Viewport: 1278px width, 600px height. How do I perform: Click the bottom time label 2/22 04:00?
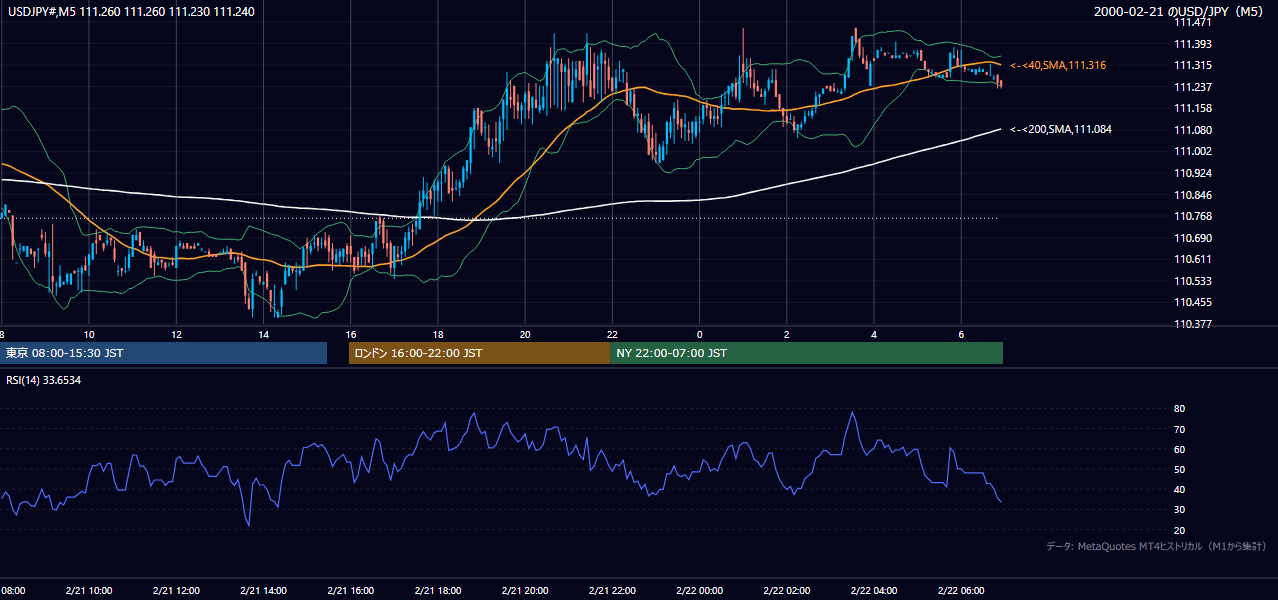coord(873,590)
